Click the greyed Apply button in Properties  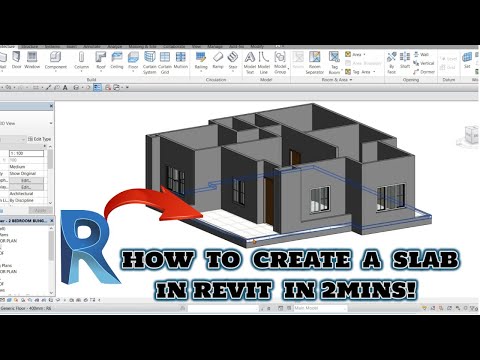[40, 210]
